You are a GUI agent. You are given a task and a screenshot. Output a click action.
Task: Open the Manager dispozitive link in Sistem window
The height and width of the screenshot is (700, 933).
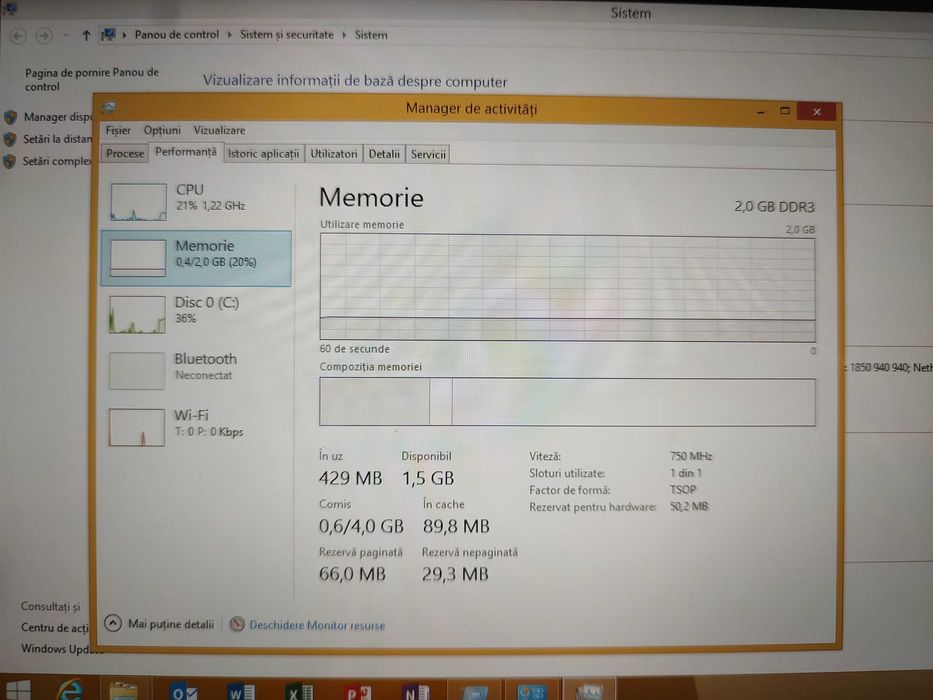[58, 117]
